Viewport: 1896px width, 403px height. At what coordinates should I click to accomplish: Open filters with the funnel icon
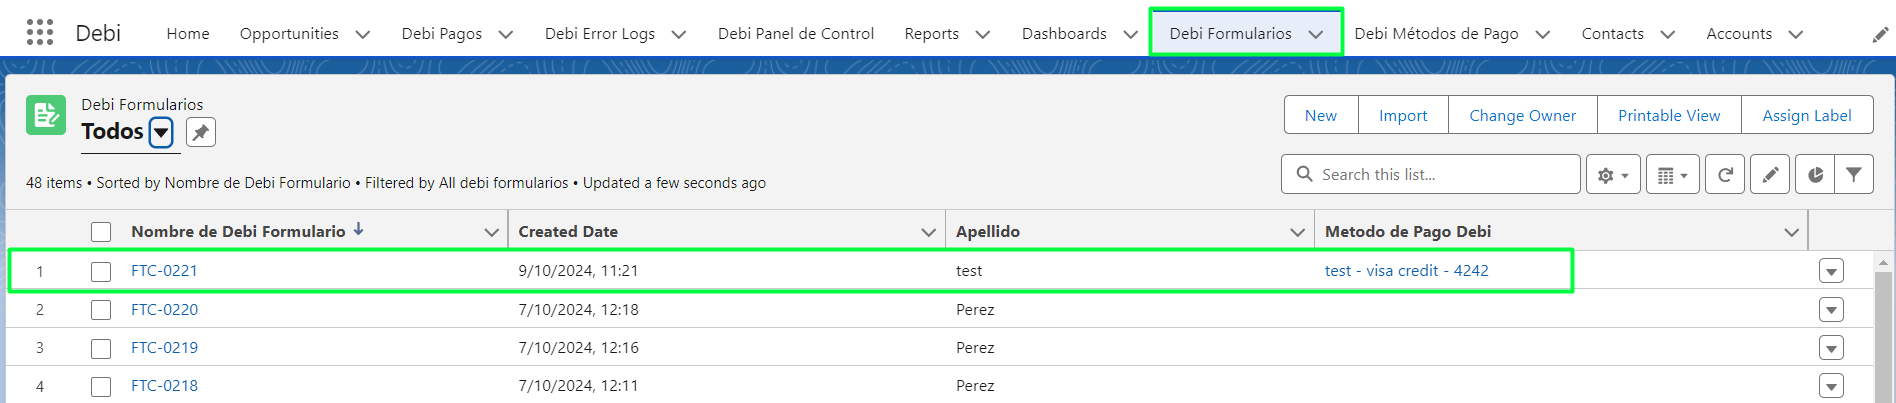click(1854, 175)
